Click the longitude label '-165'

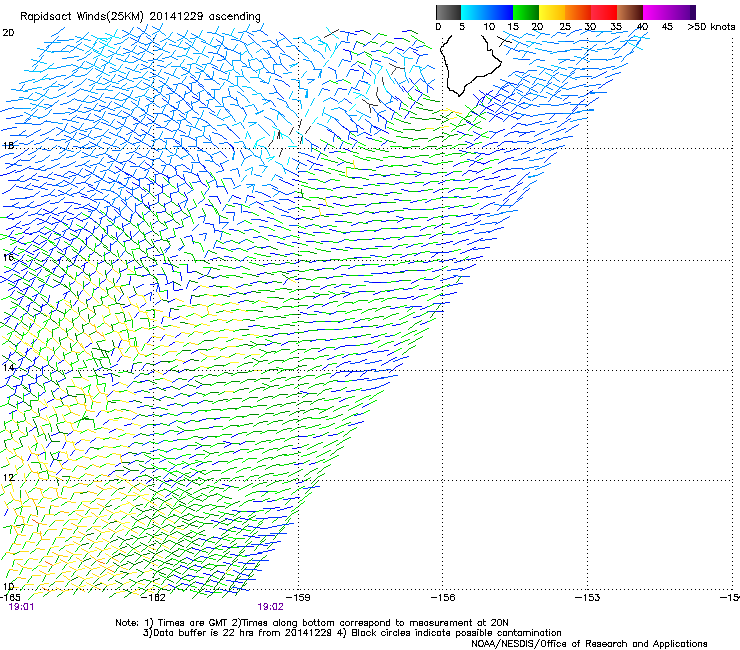[10, 598]
